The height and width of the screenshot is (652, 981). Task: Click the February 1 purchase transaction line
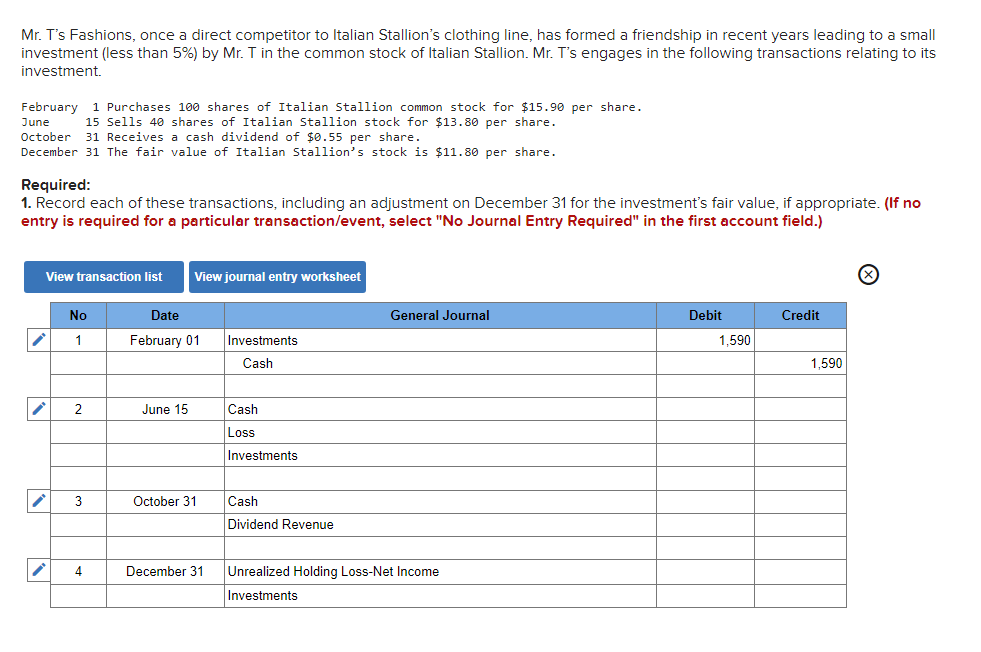(x=332, y=107)
